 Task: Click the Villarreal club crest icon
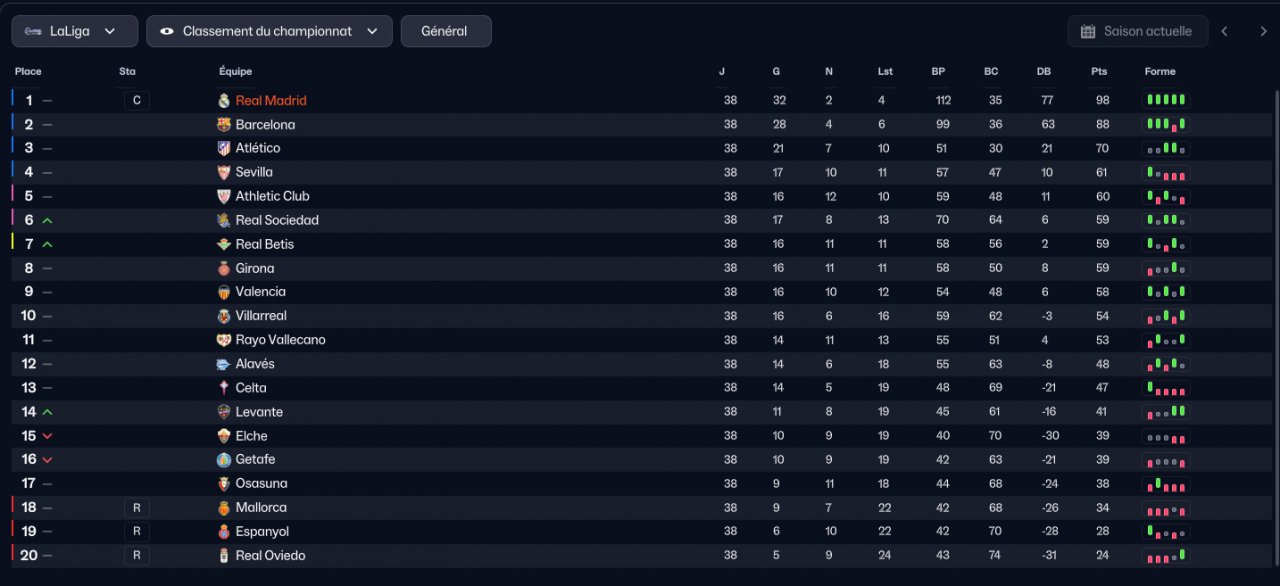(x=224, y=316)
